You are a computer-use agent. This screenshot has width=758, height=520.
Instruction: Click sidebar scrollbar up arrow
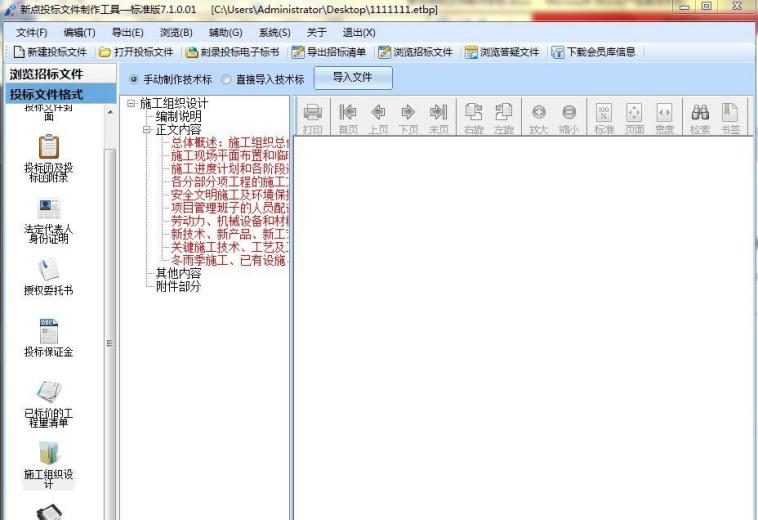point(110,112)
